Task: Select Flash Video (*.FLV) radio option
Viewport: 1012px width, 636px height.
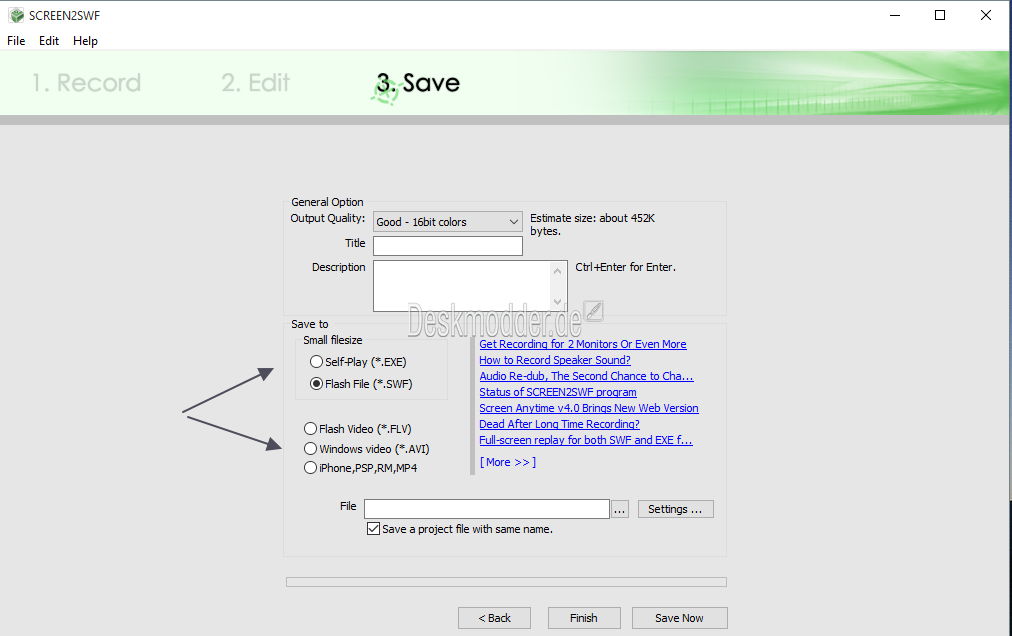Action: coord(358,429)
